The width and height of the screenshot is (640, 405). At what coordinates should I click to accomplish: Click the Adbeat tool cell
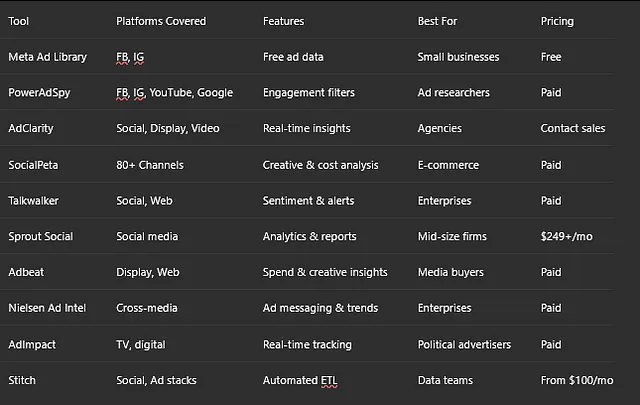[x=26, y=272]
